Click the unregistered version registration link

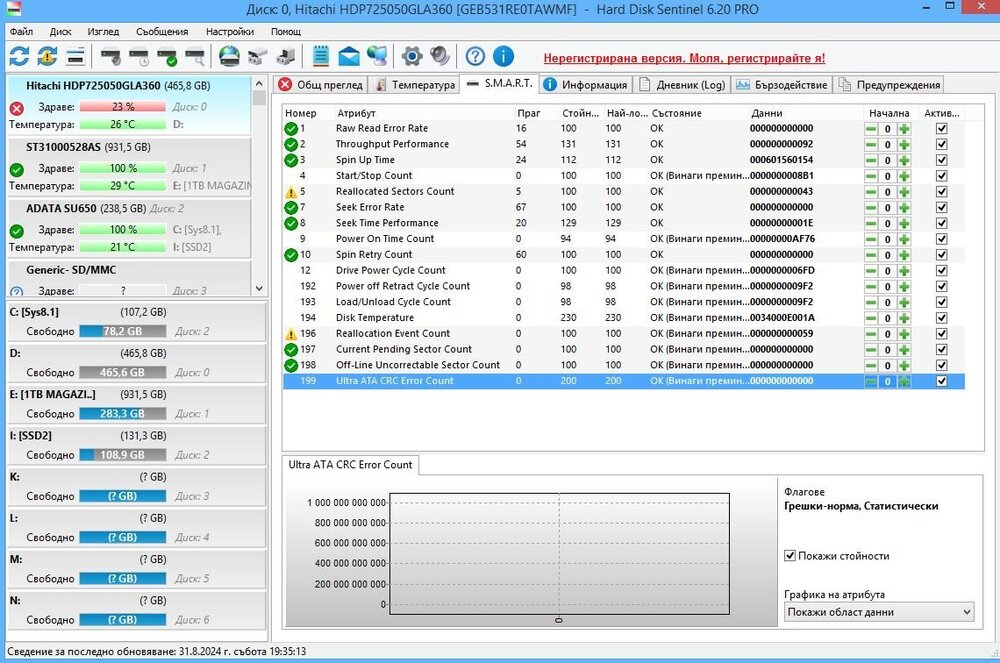click(684, 58)
